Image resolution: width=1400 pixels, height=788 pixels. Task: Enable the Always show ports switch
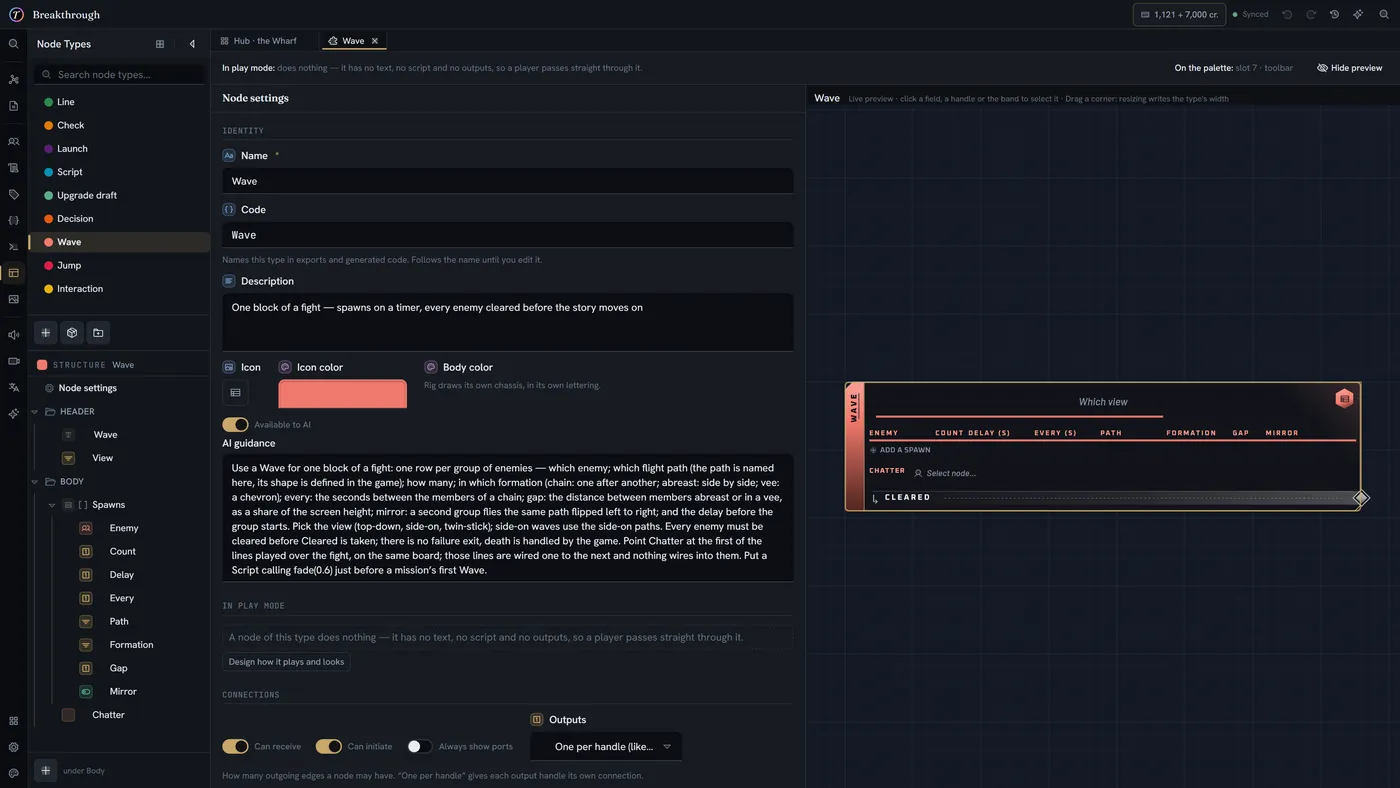point(420,747)
